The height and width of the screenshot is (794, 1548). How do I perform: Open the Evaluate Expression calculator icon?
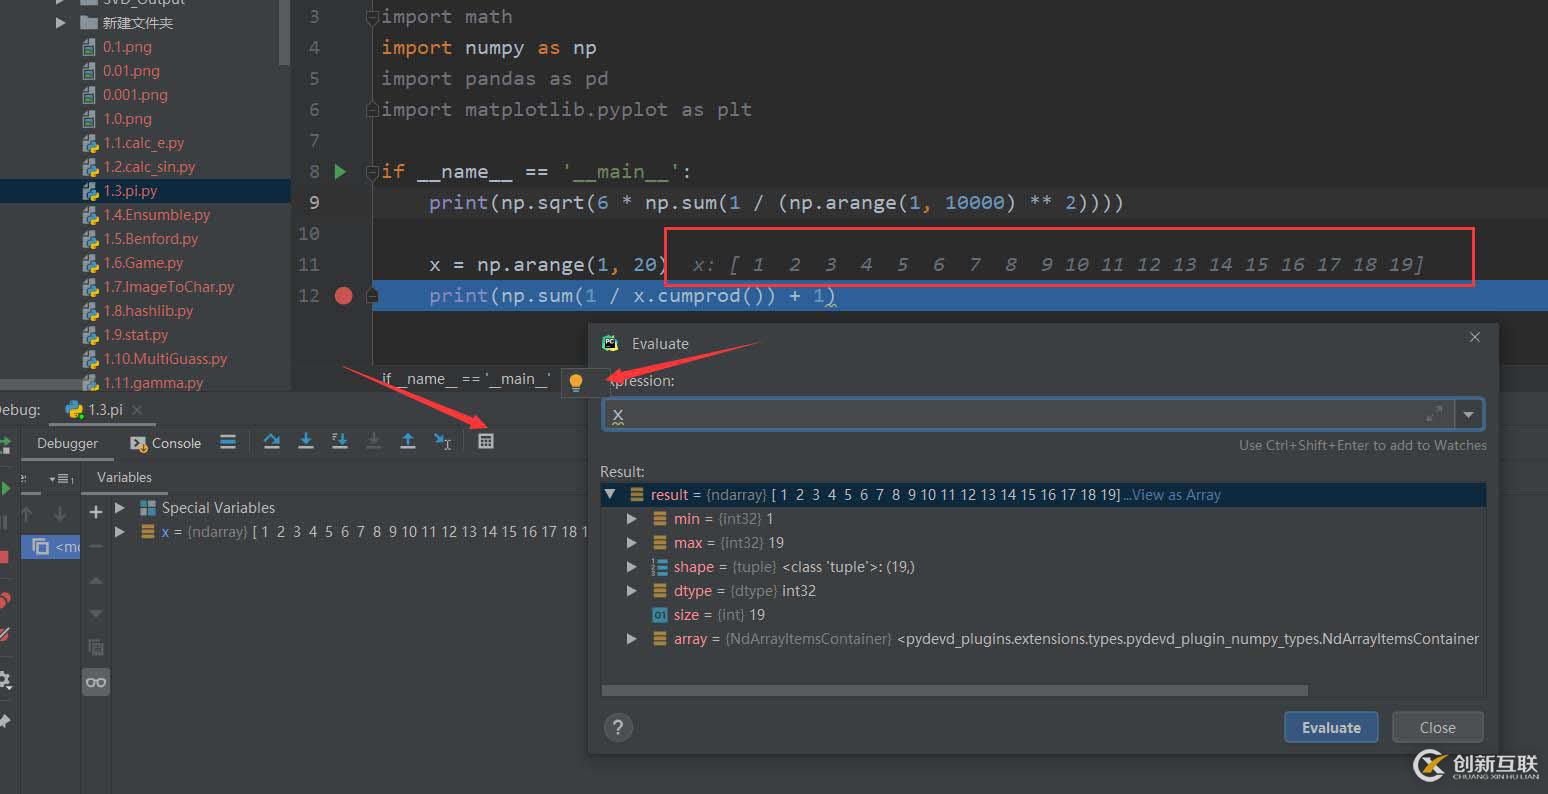[486, 441]
